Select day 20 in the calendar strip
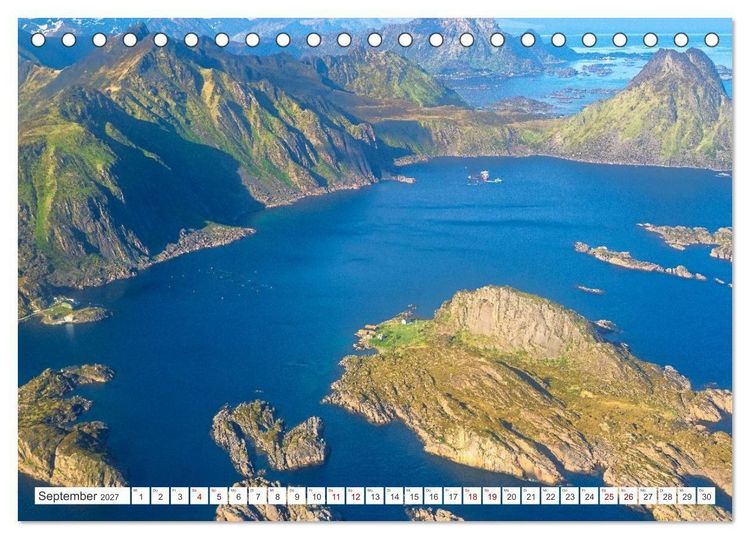Viewport: 750px width, 539px height. (x=511, y=496)
